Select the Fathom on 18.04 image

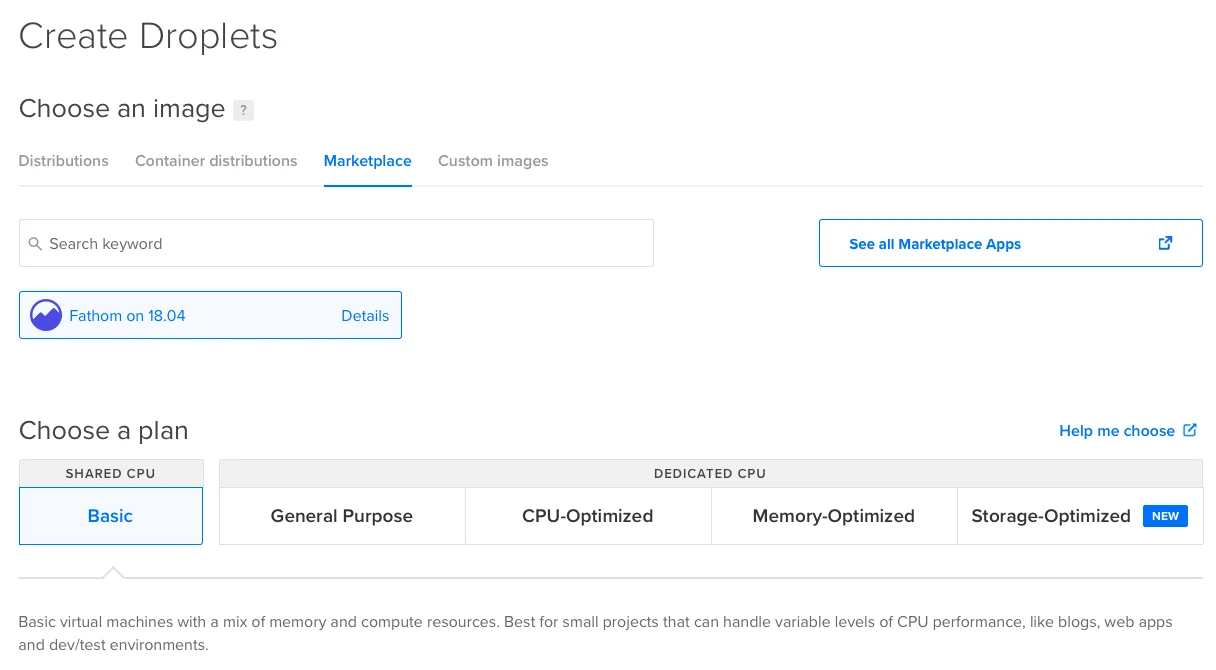pyautogui.click(x=127, y=316)
